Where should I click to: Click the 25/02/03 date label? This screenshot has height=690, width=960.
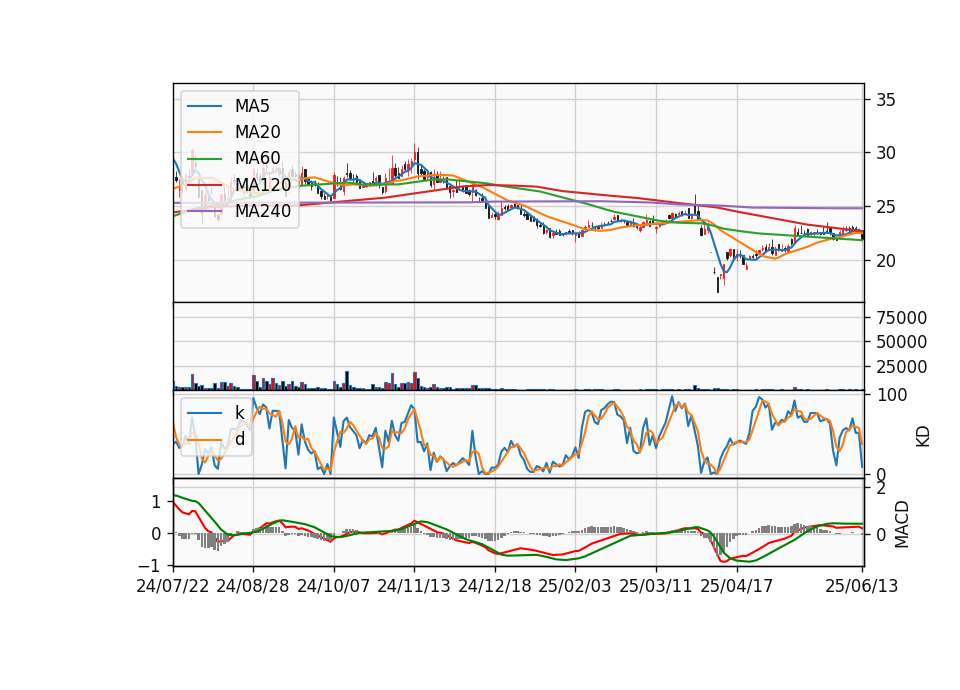[575, 586]
